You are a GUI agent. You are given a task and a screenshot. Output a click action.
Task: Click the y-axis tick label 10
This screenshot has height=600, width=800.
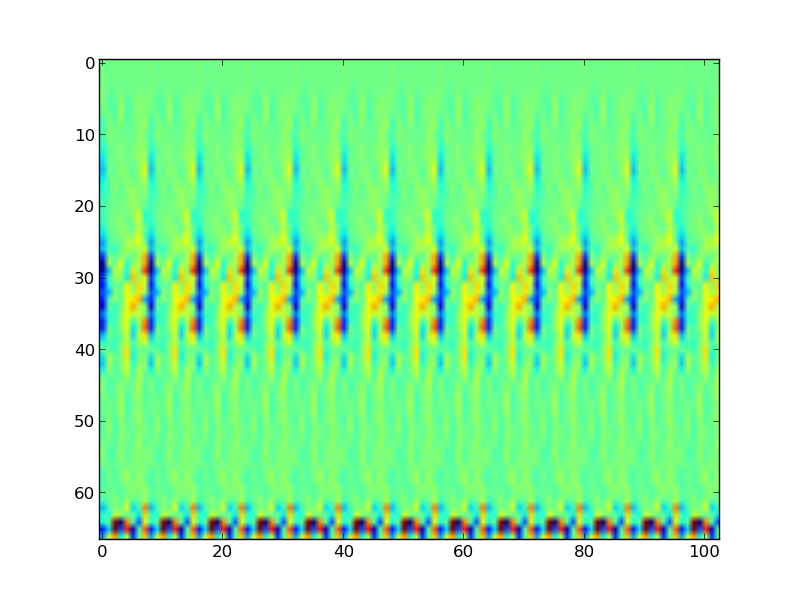tap(85, 135)
